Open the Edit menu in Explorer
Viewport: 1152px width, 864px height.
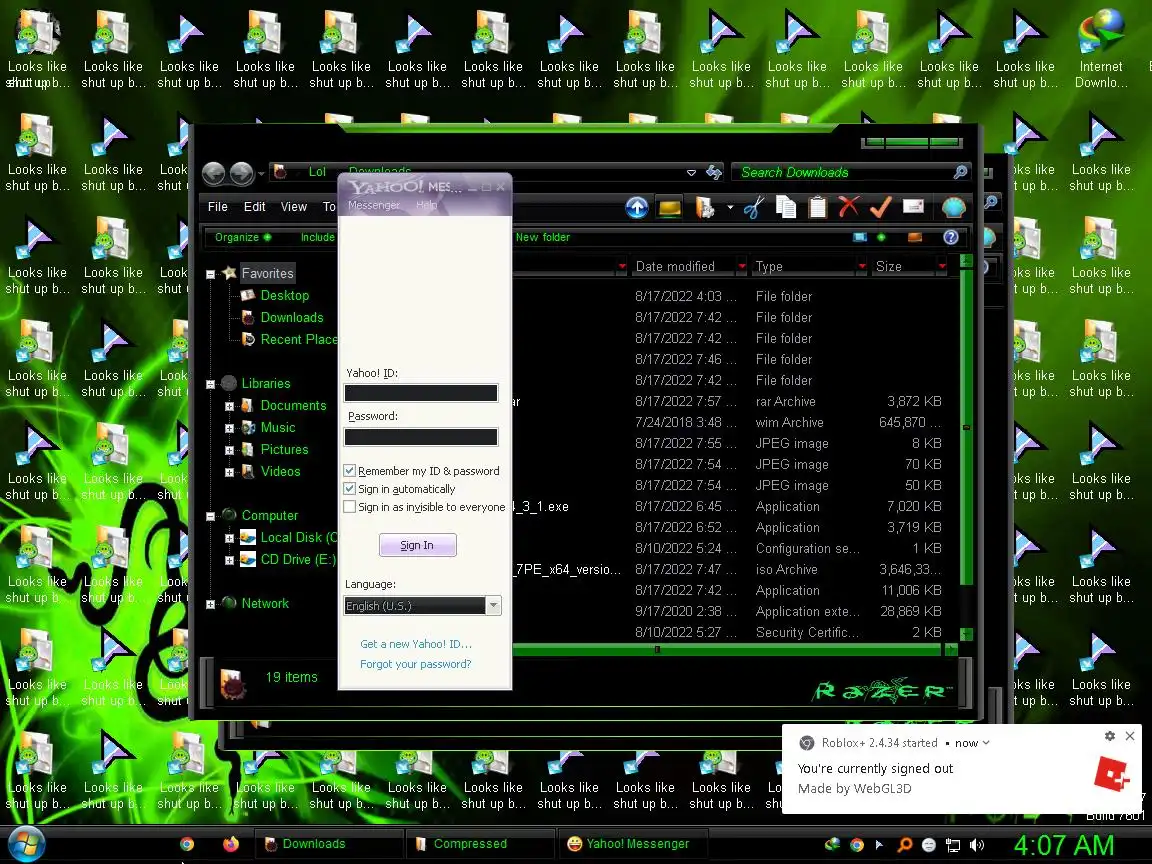pyautogui.click(x=254, y=207)
